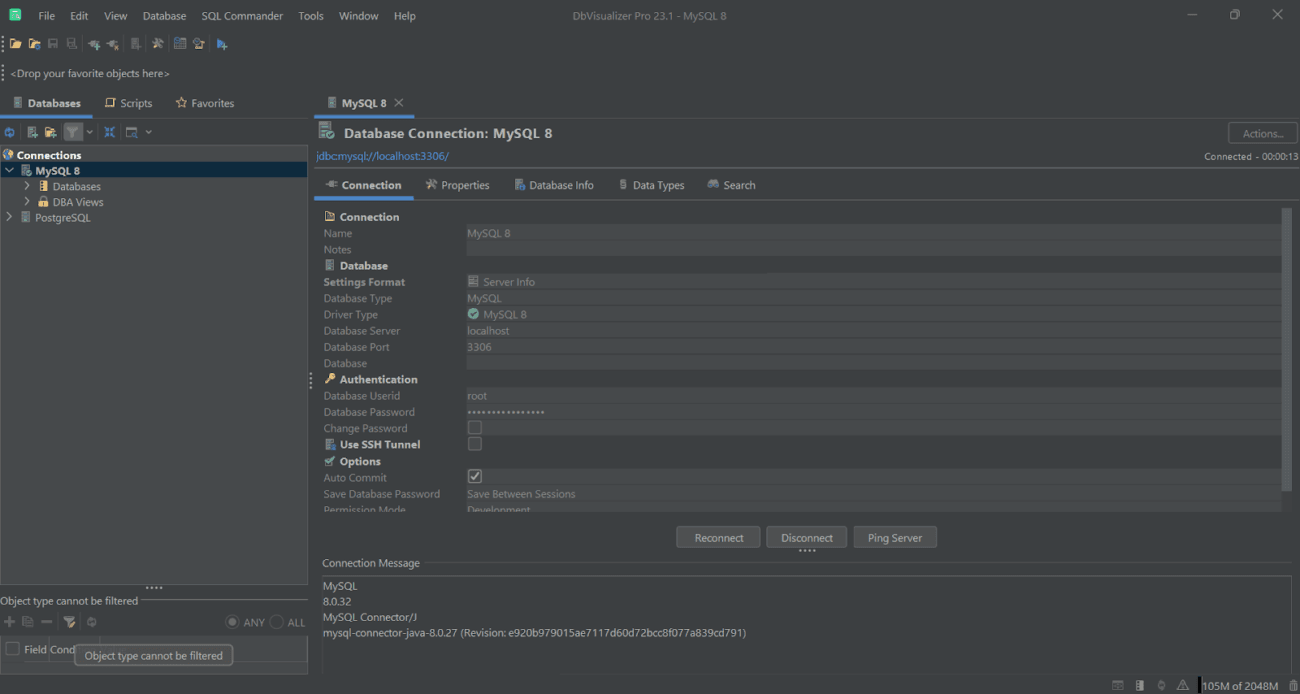
Task: Click the collapse-all icon in the Databases panel
Action: (x=110, y=131)
